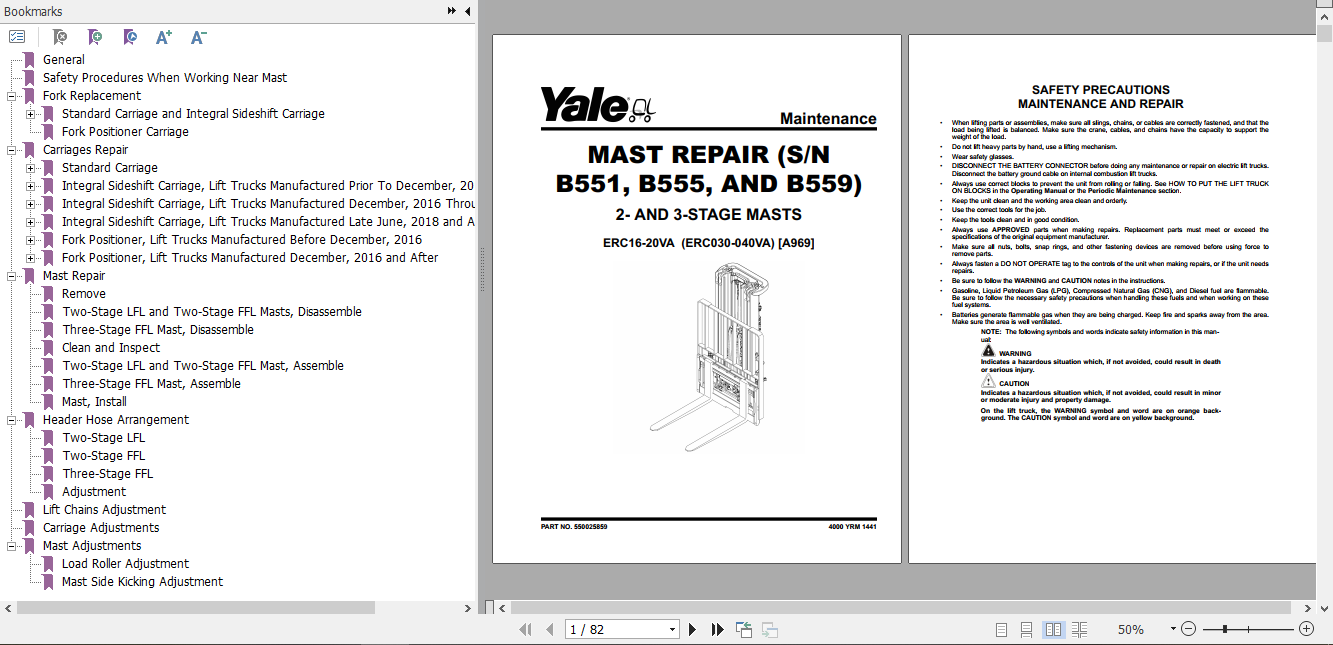Increase bookmark font size (A+)

(164, 37)
